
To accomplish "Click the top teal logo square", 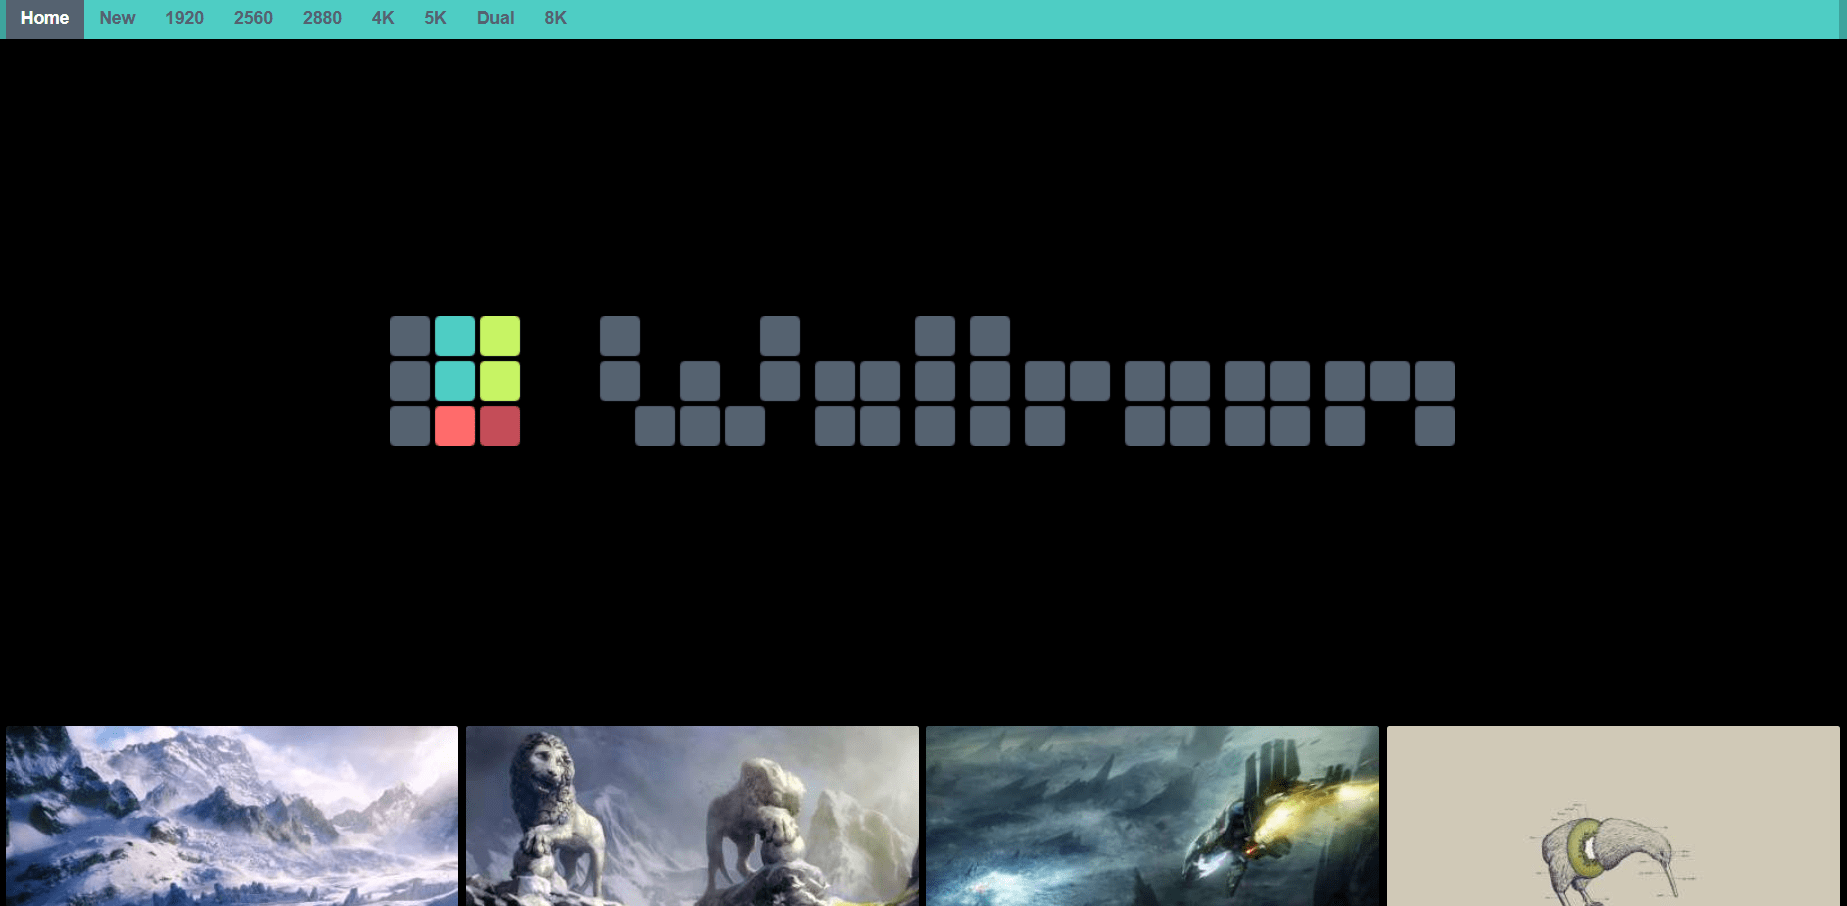I will [455, 336].
